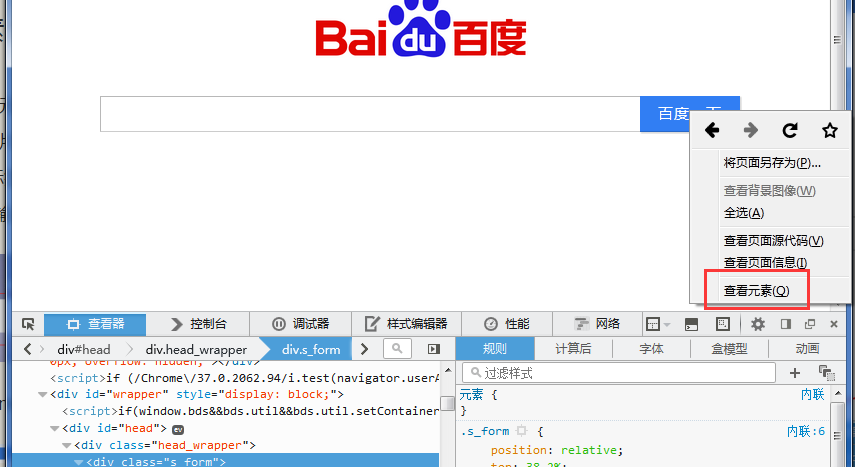Collapse the inspector sidebar pane icon

click(x=433, y=349)
